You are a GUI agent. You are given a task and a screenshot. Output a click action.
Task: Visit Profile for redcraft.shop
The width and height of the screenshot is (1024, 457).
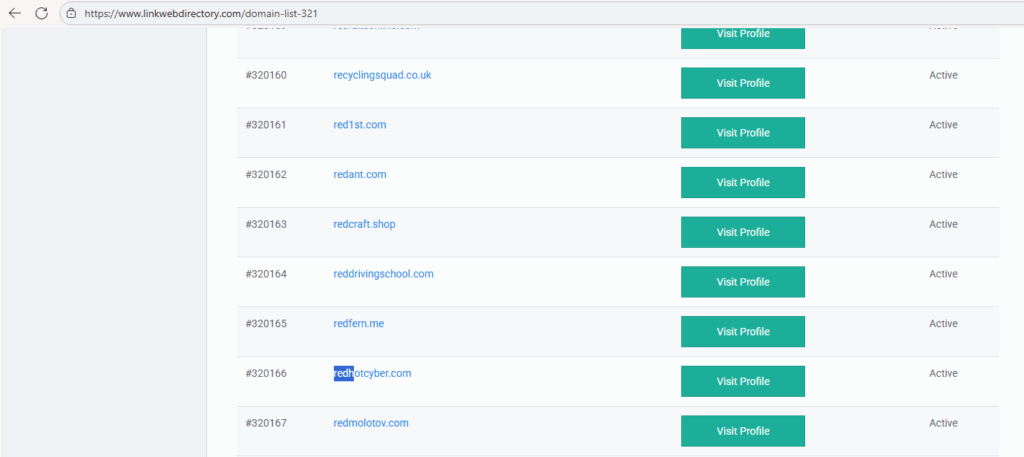coord(743,232)
